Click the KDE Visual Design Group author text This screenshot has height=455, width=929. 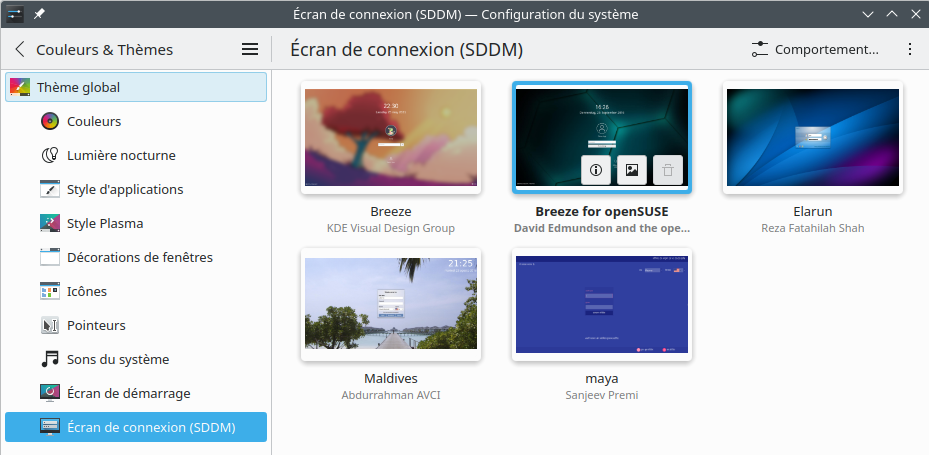click(391, 228)
